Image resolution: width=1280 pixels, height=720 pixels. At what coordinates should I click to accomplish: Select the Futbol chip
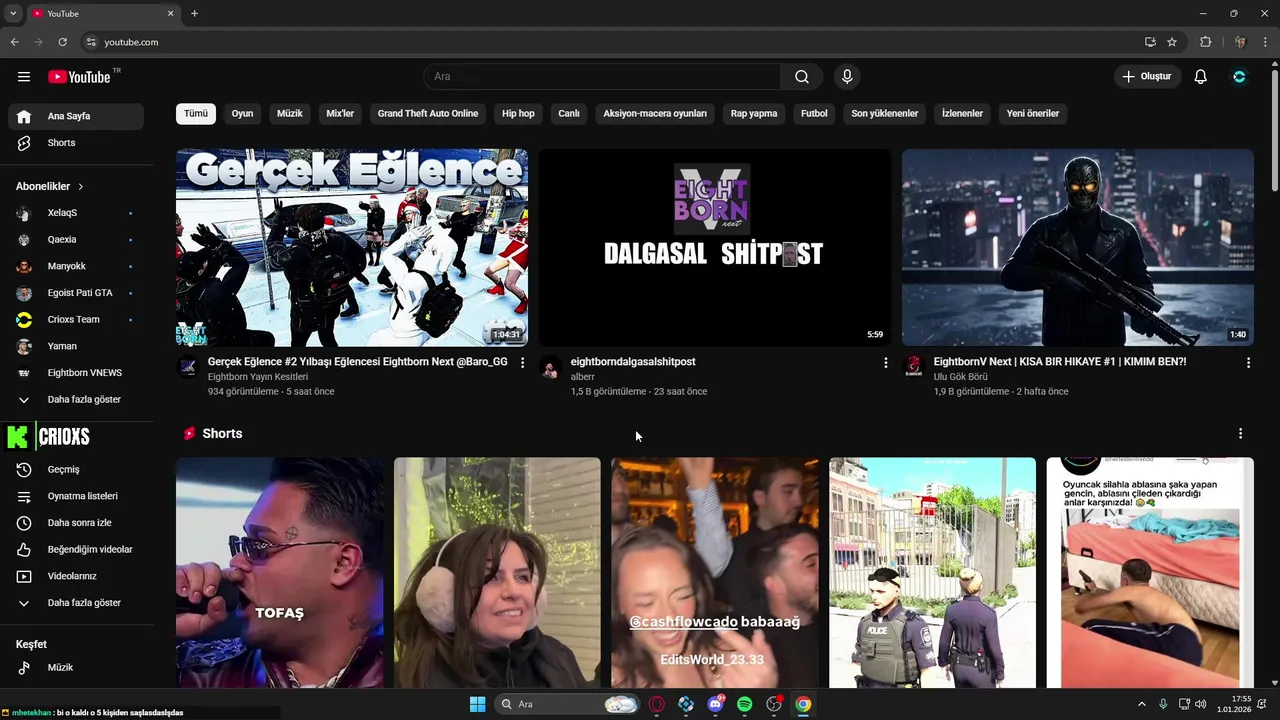pos(814,114)
